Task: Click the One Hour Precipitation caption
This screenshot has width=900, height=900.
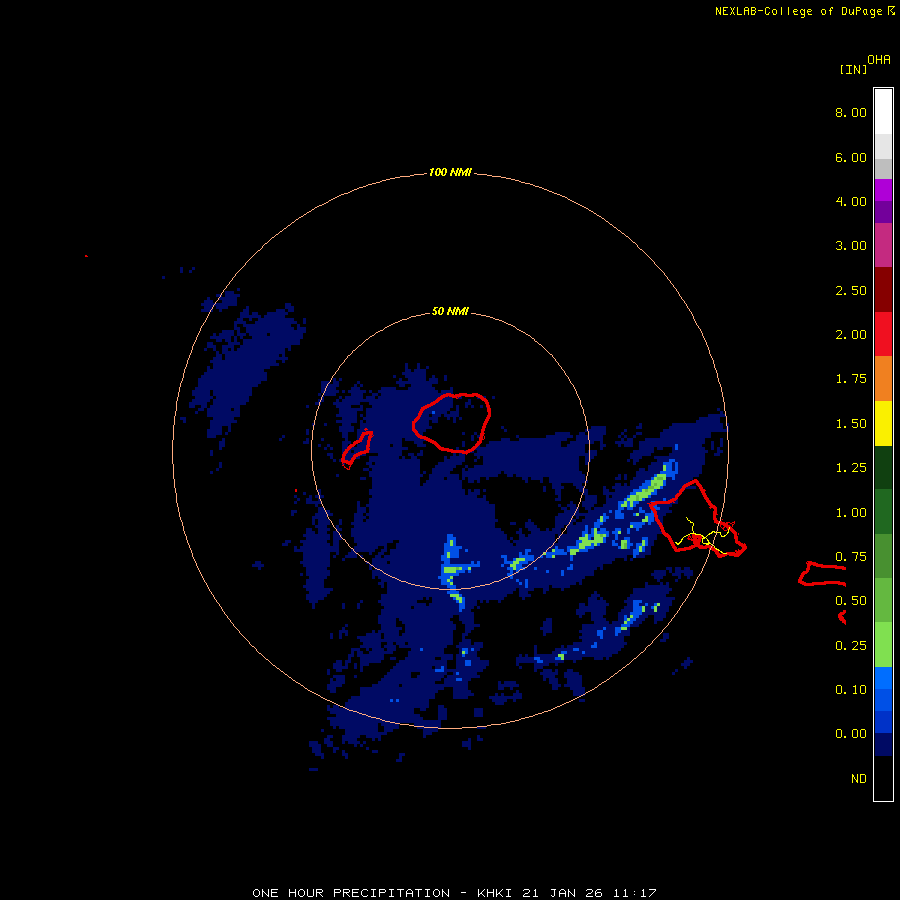Action: point(454,893)
